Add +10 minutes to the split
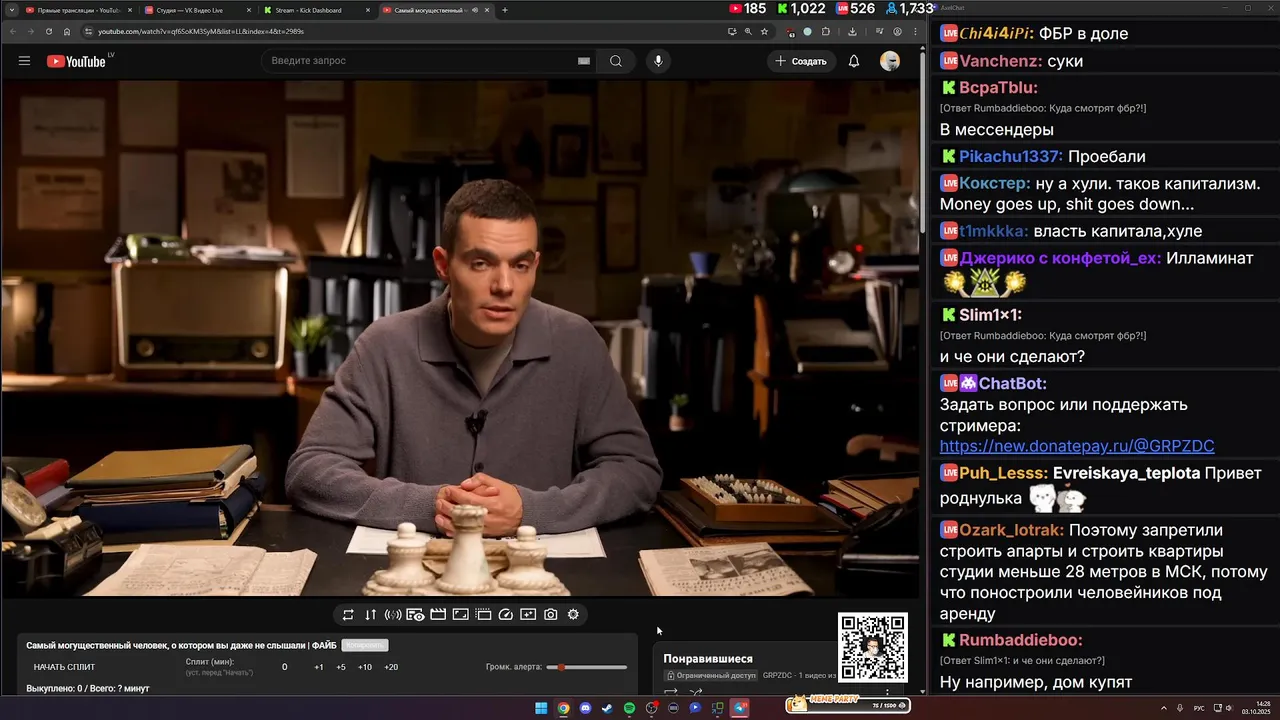The width and height of the screenshot is (1280, 720). (x=365, y=667)
